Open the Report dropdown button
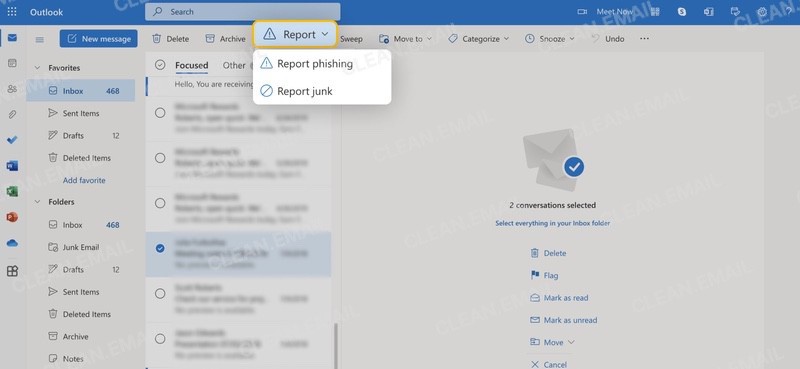Screen dimensions: 800x369 pos(295,35)
